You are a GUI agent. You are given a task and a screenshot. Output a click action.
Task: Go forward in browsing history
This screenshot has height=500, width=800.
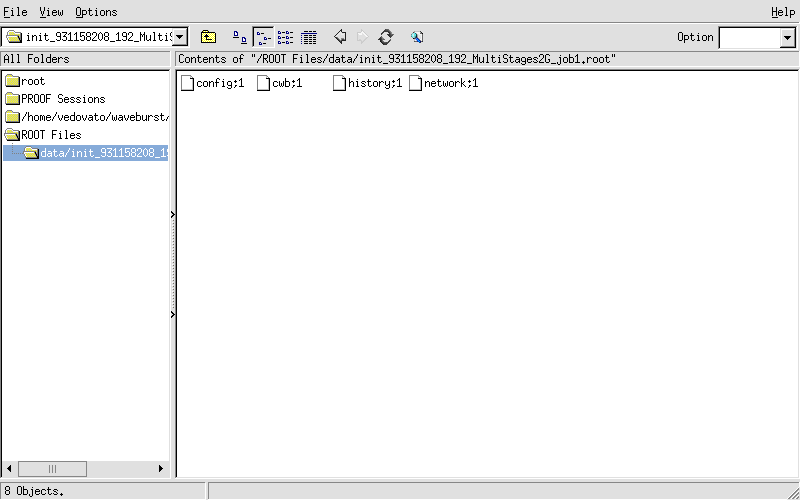coord(362,37)
